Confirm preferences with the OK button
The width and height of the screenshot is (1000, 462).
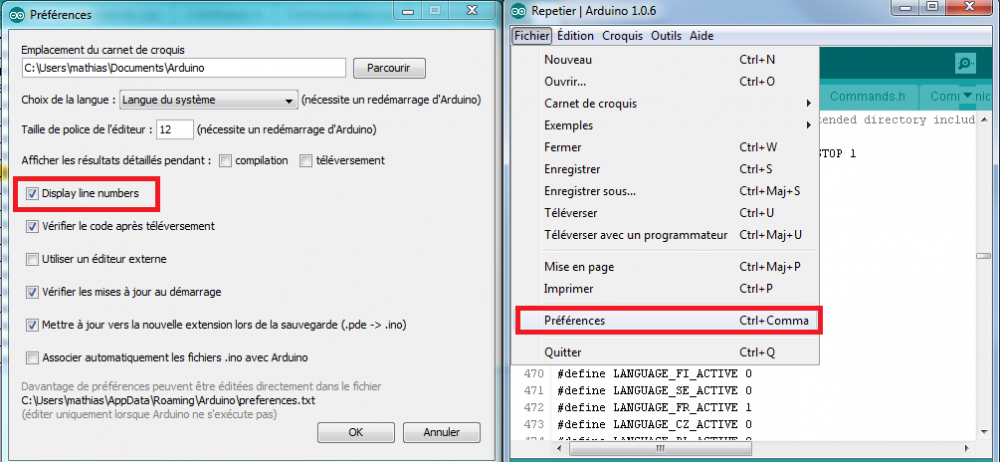(x=356, y=432)
